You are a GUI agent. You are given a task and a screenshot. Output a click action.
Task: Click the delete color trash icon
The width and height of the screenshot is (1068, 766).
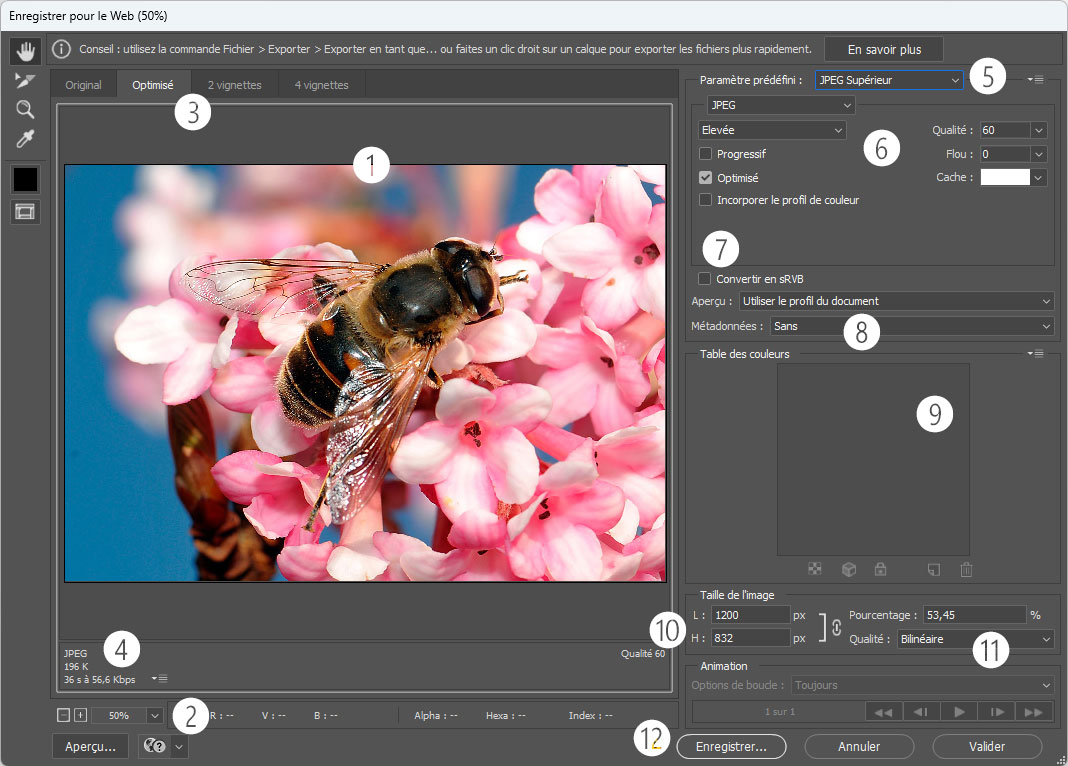(966, 569)
